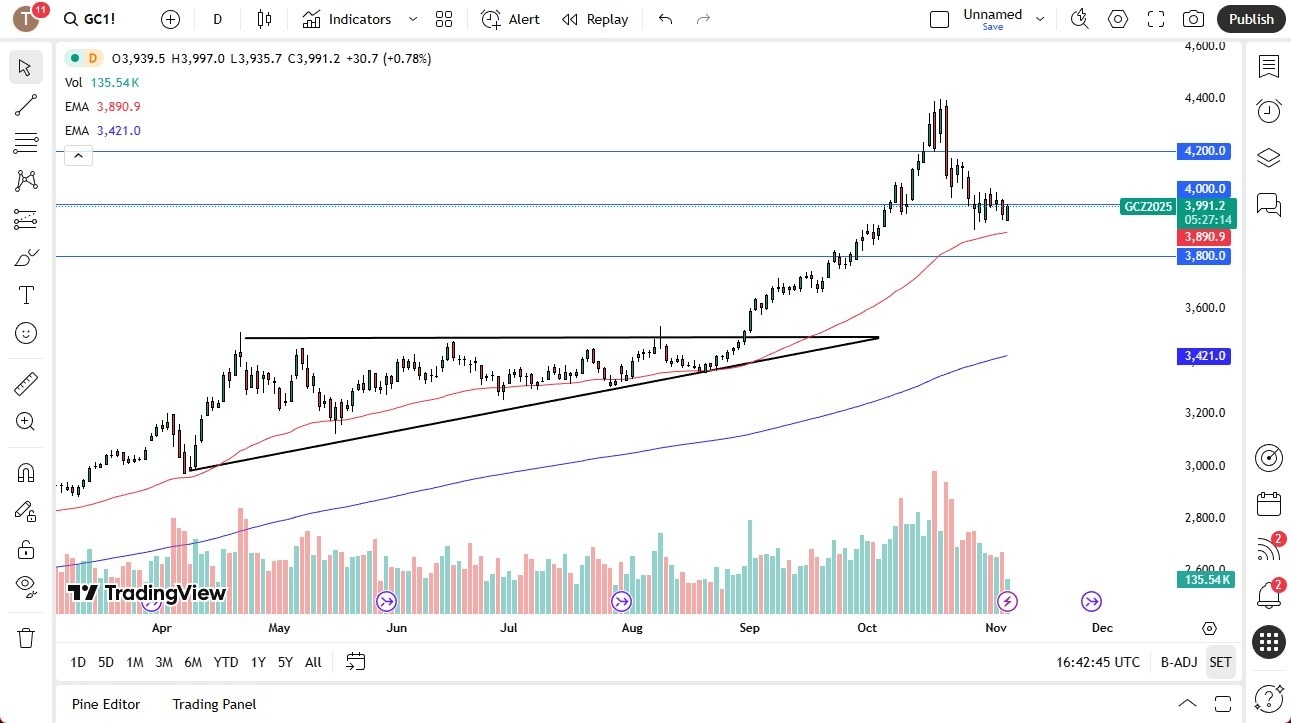Select the Measure ruler tool

[25, 383]
